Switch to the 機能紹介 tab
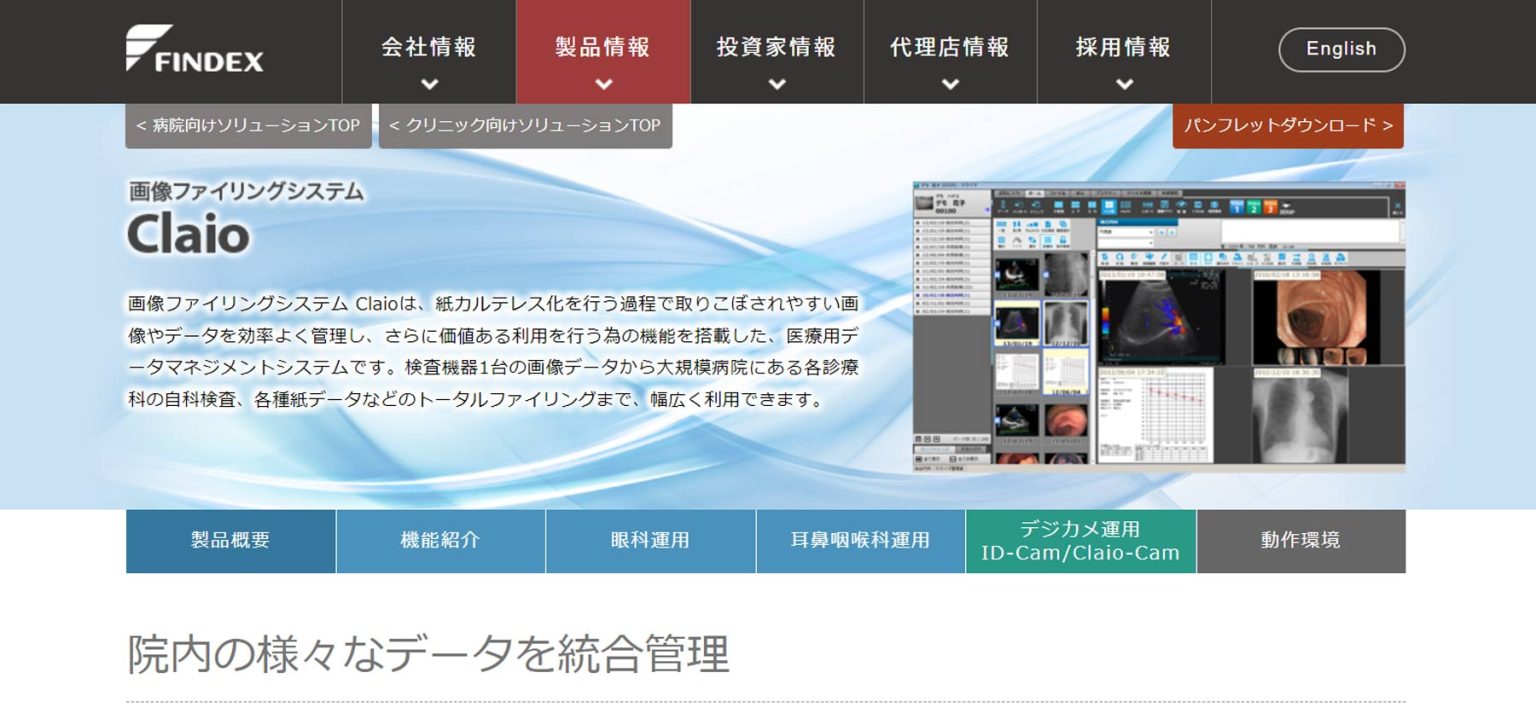This screenshot has height=719, width=1536. pyautogui.click(x=440, y=540)
